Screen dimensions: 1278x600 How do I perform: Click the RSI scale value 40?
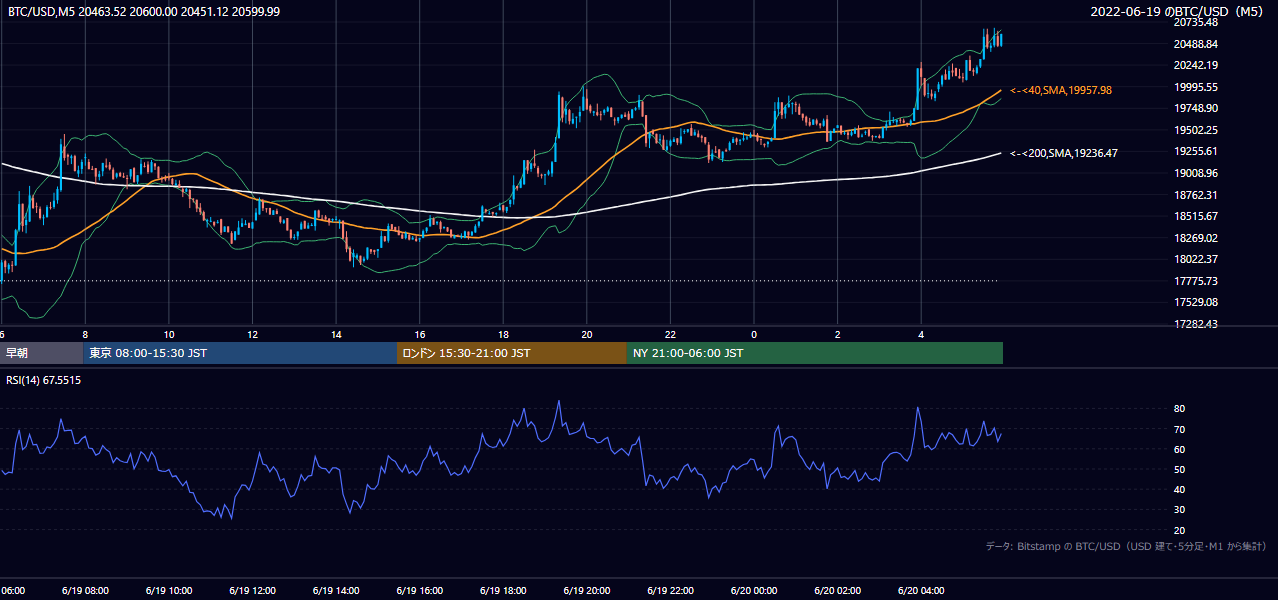[1179, 489]
